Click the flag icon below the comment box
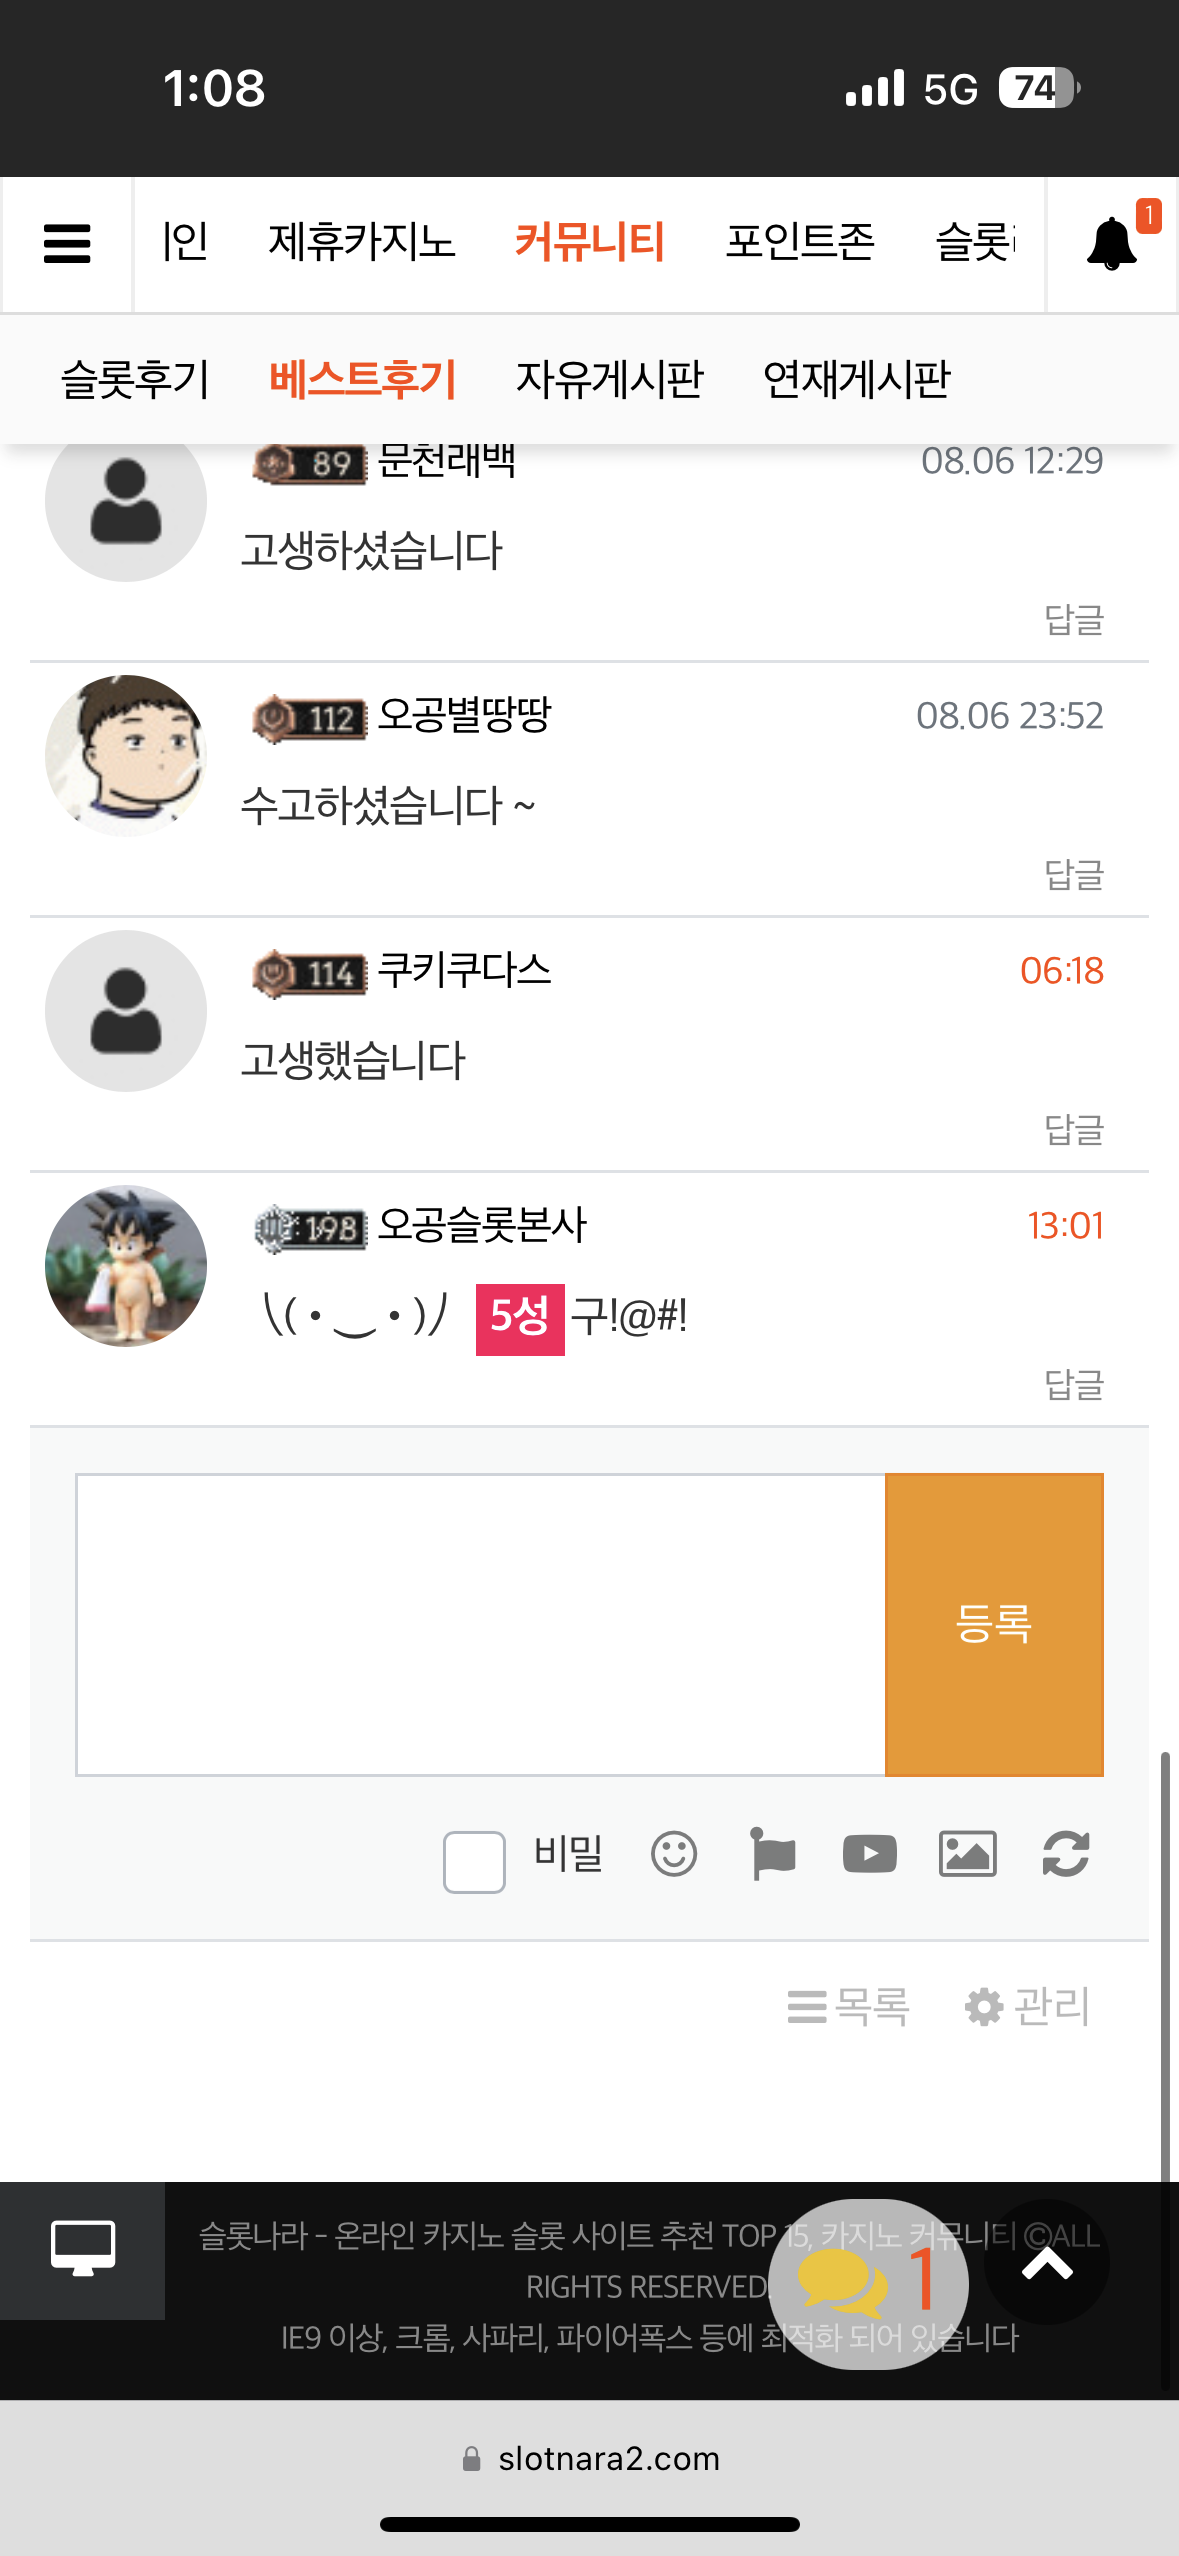The image size is (1179, 2556). [x=773, y=1854]
